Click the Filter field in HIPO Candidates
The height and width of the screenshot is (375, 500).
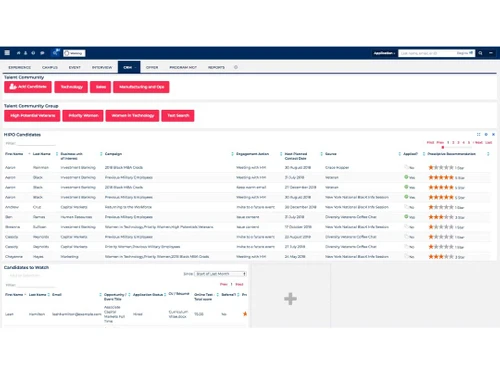point(36,144)
